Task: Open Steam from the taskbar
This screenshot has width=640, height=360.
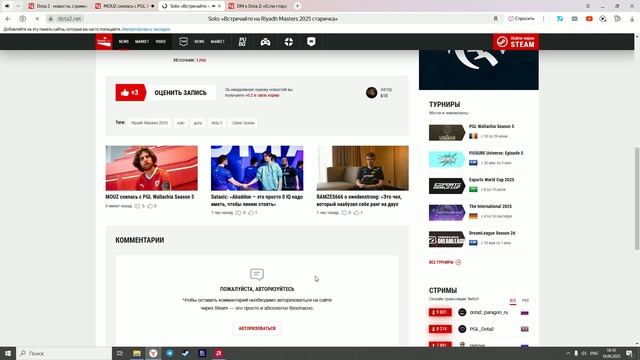Action: [186, 353]
